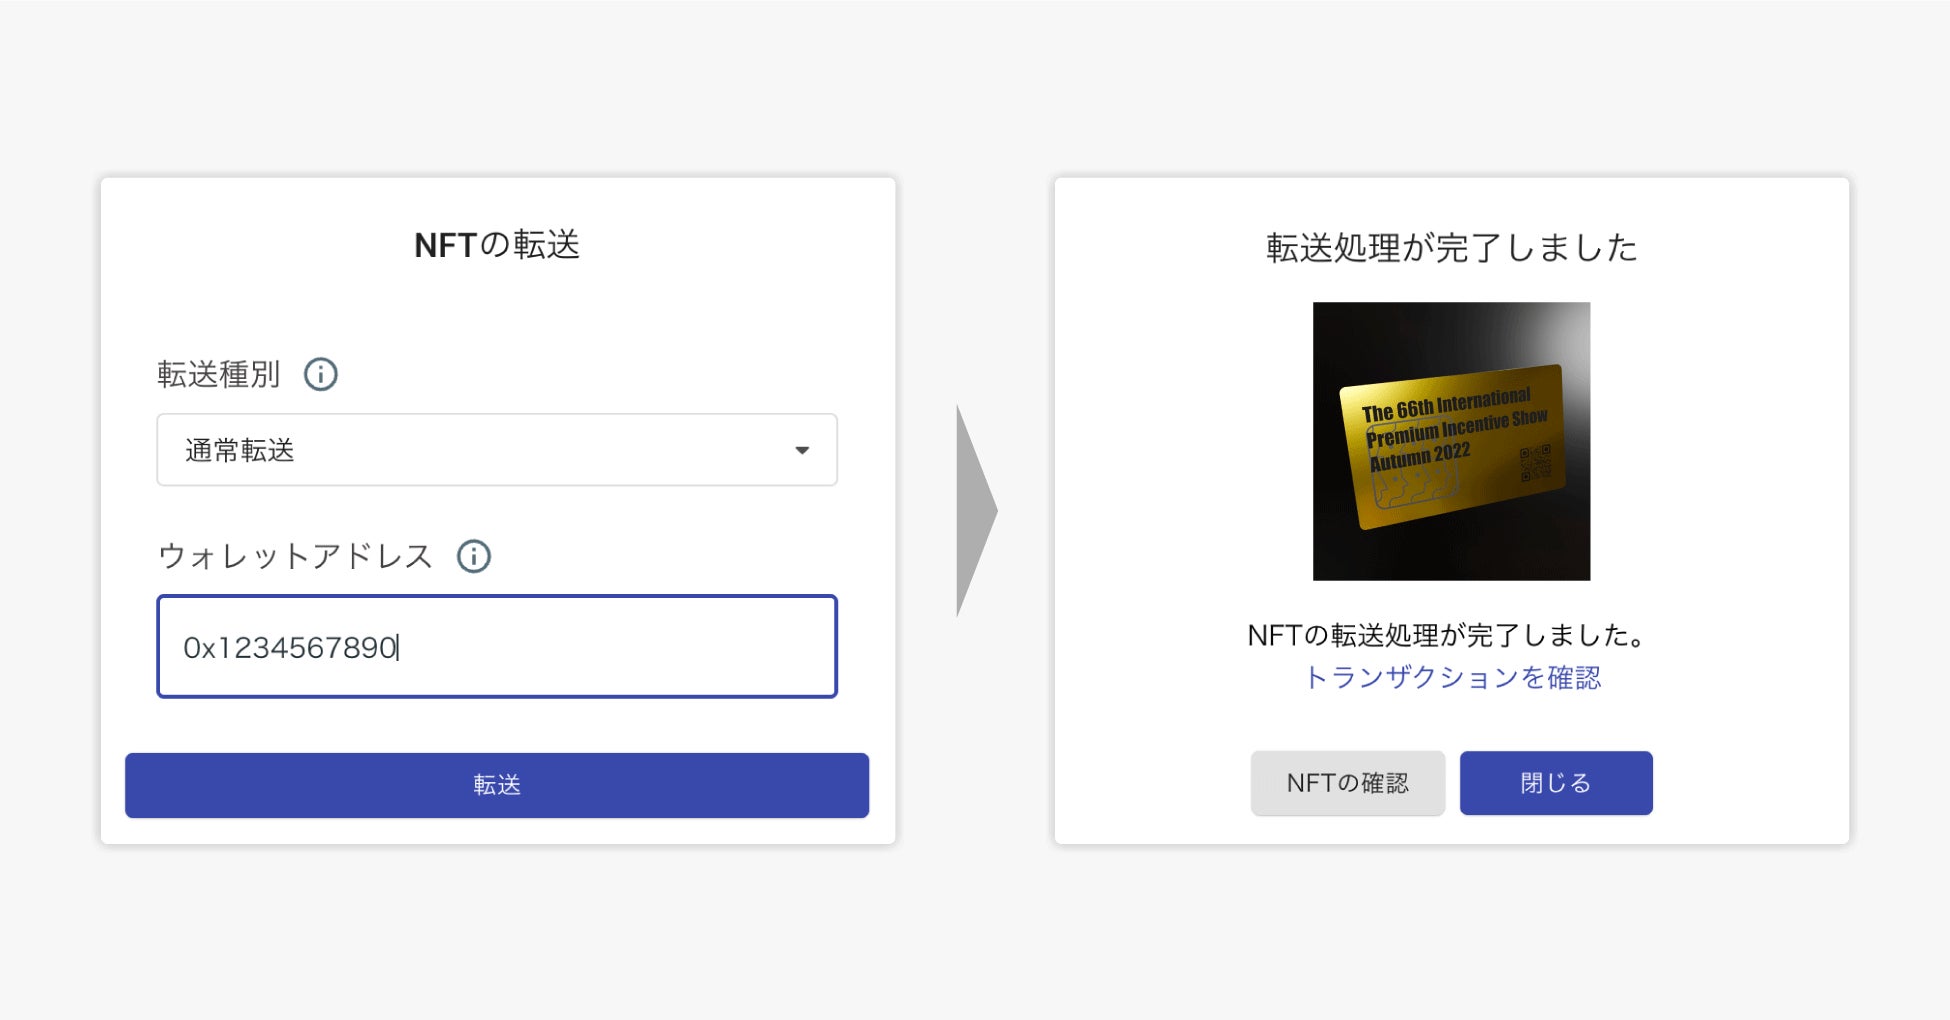
Task: Click the NFTの転送 dialog heading
Action: click(x=496, y=245)
